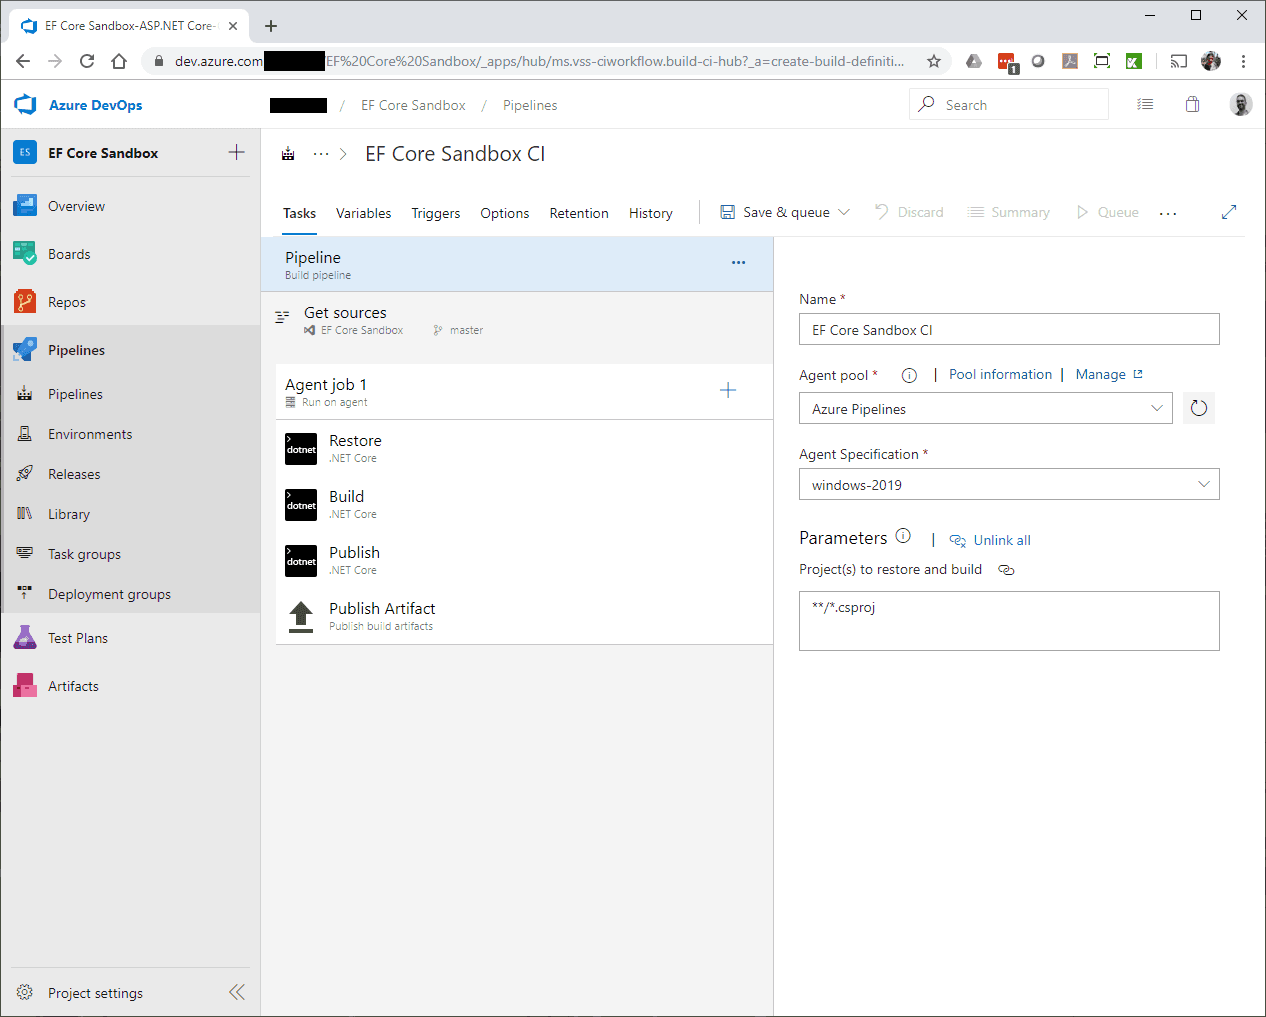1266x1017 pixels.
Task: Click the fullscreen expand arrows icon
Action: tap(1229, 212)
